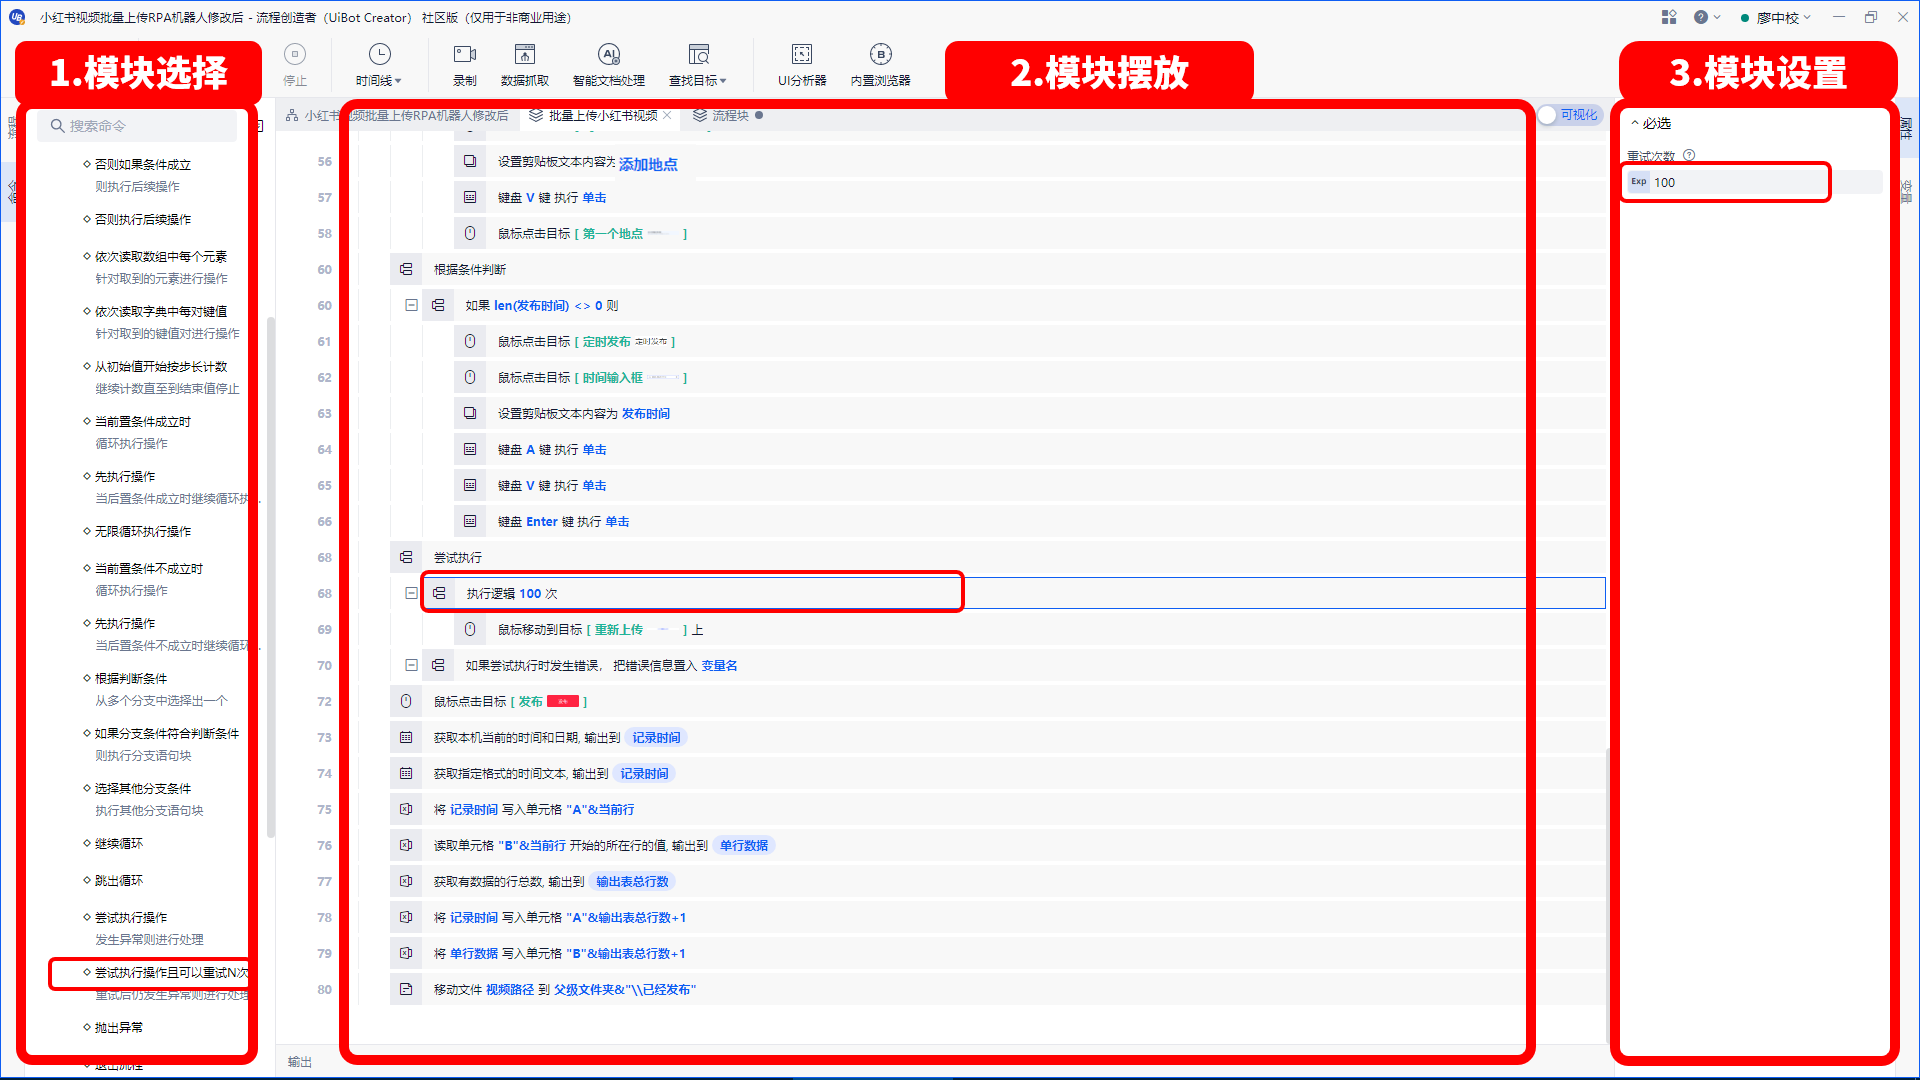Click the 流程块 tab
Viewport: 1920px width, 1080px height.
point(729,116)
